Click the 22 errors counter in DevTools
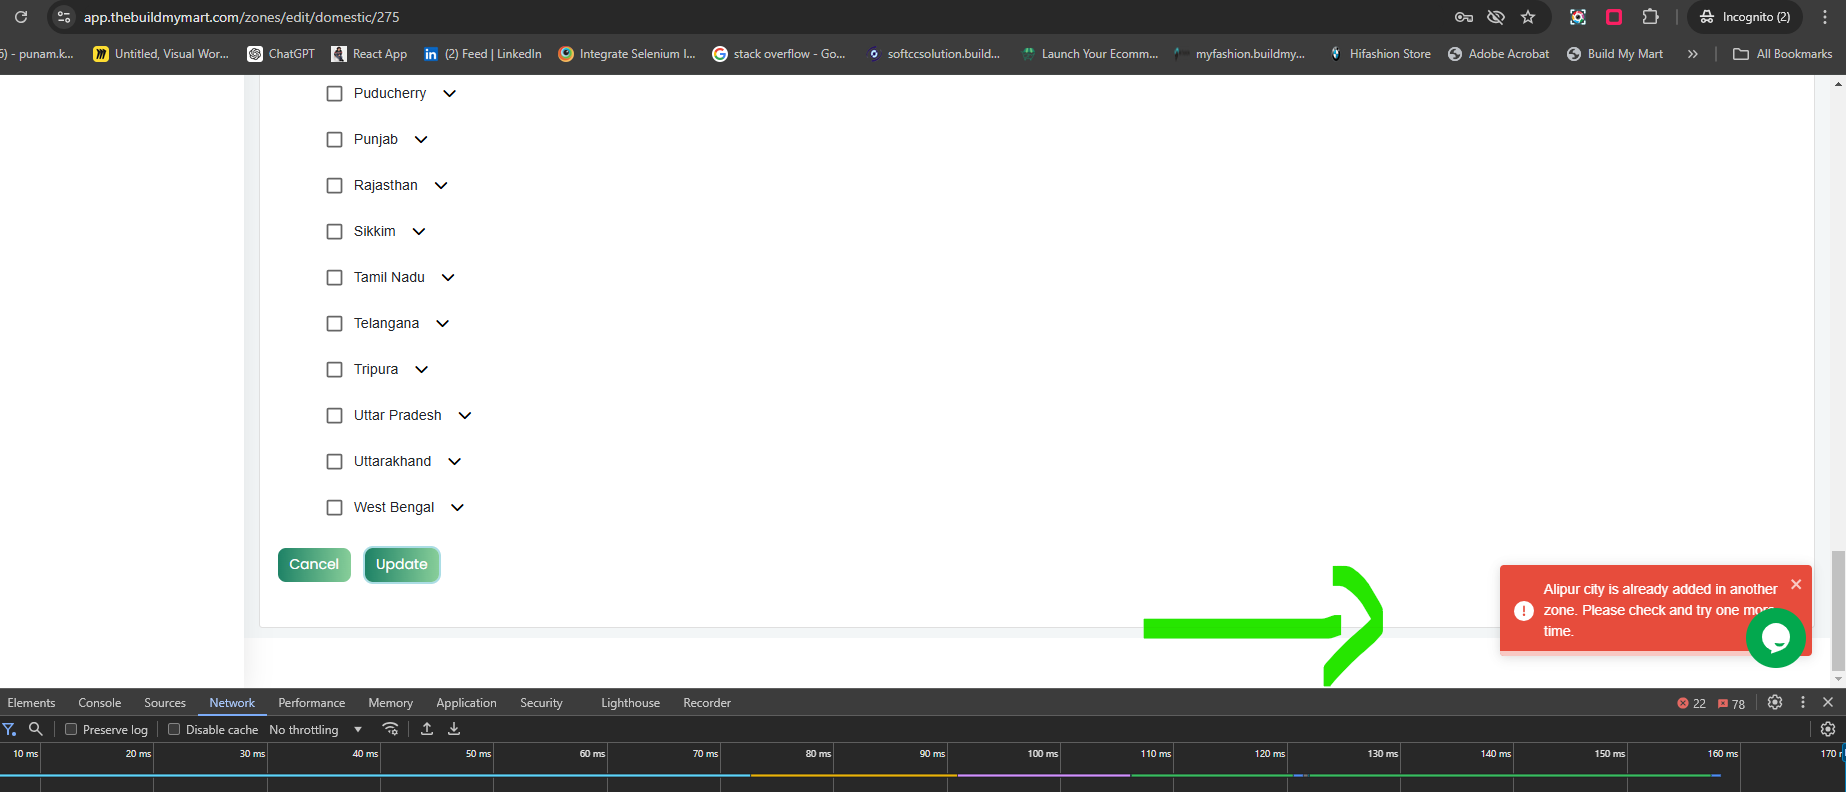This screenshot has width=1846, height=792. [x=1691, y=703]
